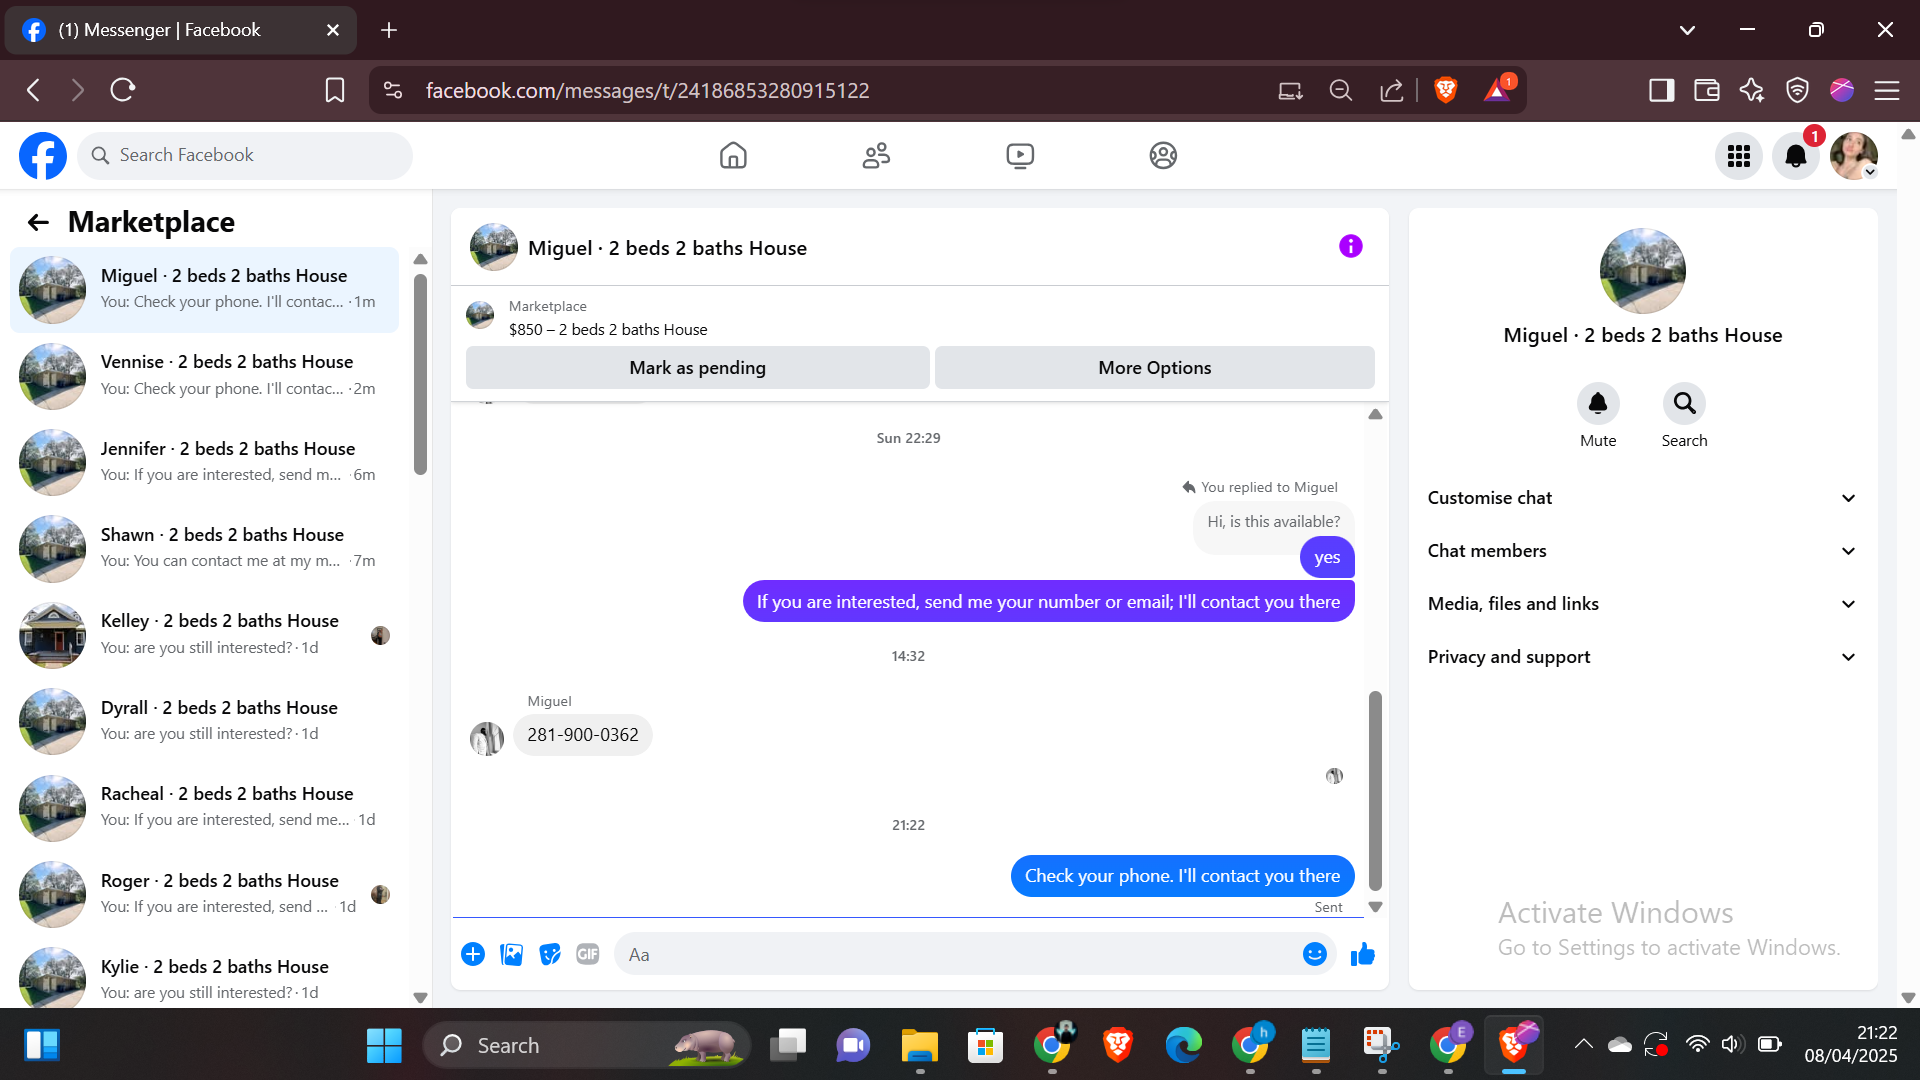Screen dimensions: 1920x1080
Task: Open the purple conversation information icon
Action: [1350, 246]
